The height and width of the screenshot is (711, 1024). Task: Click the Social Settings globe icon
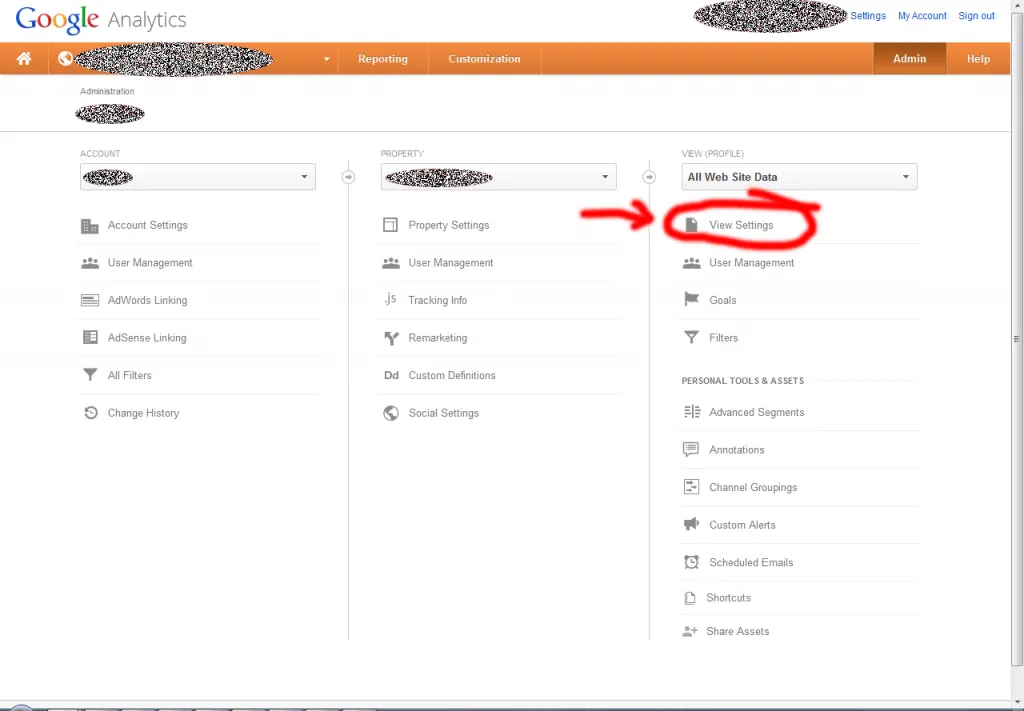(391, 413)
